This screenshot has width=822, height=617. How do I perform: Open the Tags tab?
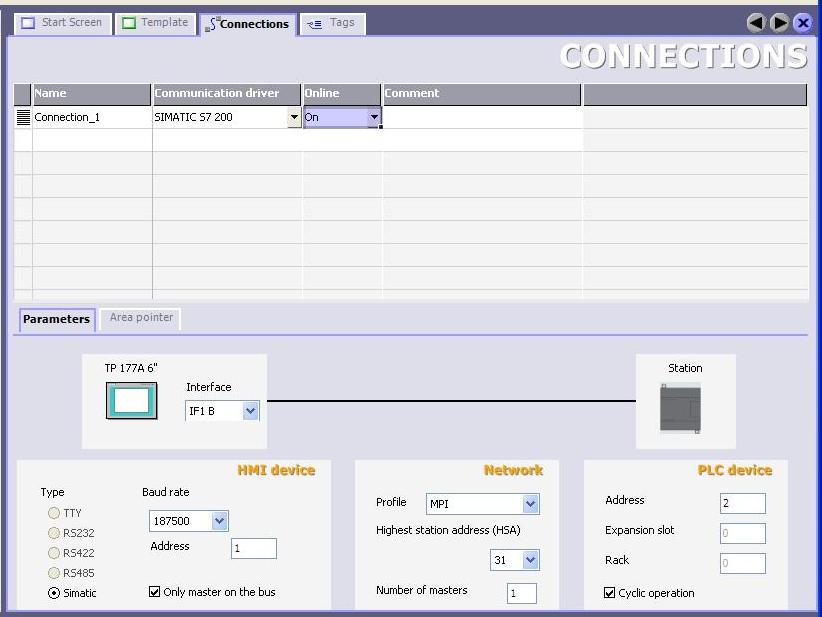(333, 23)
